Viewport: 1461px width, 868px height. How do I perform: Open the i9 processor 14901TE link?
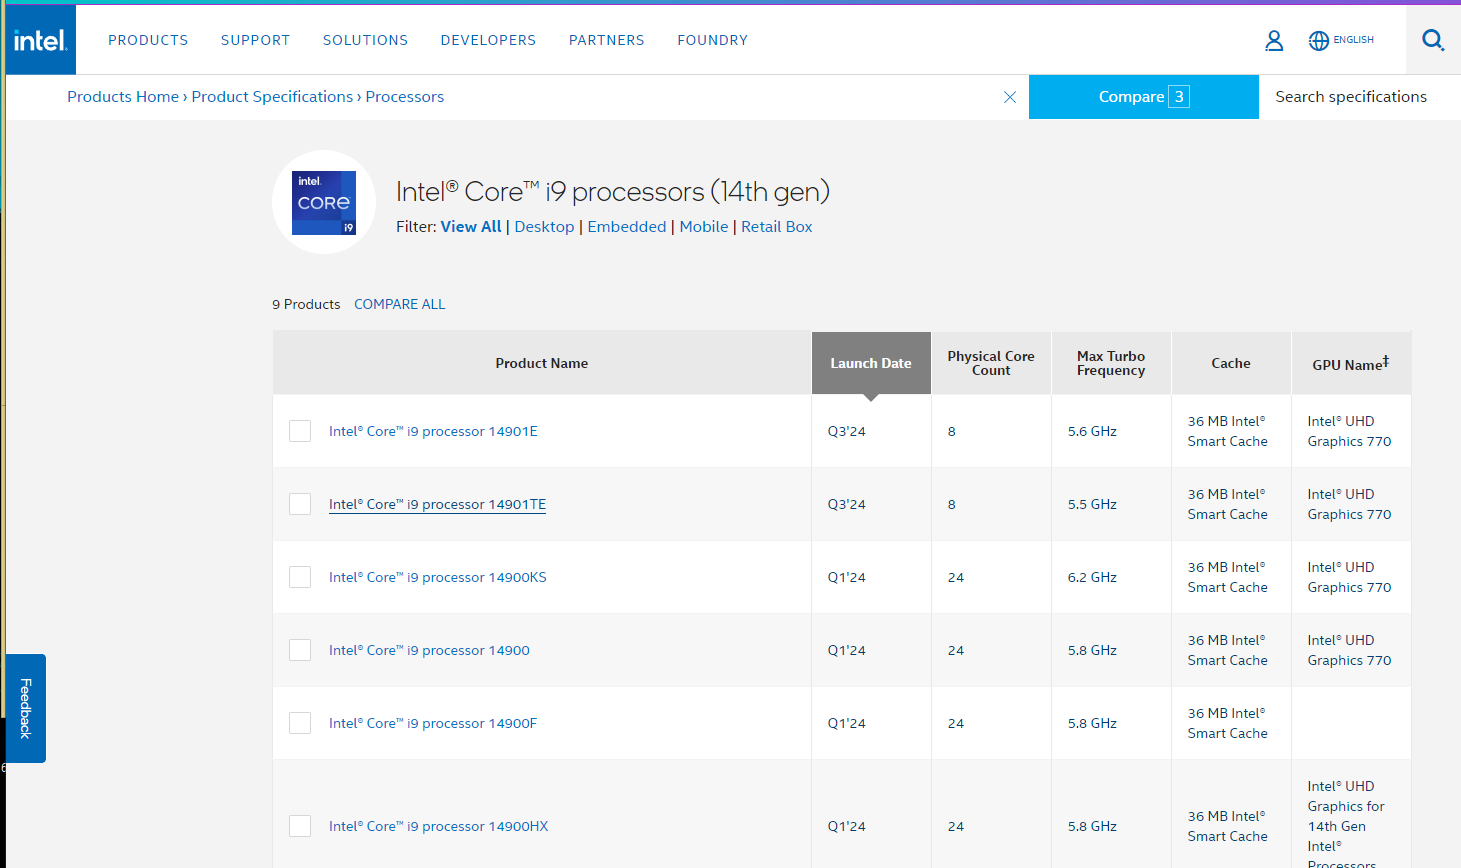pos(437,504)
